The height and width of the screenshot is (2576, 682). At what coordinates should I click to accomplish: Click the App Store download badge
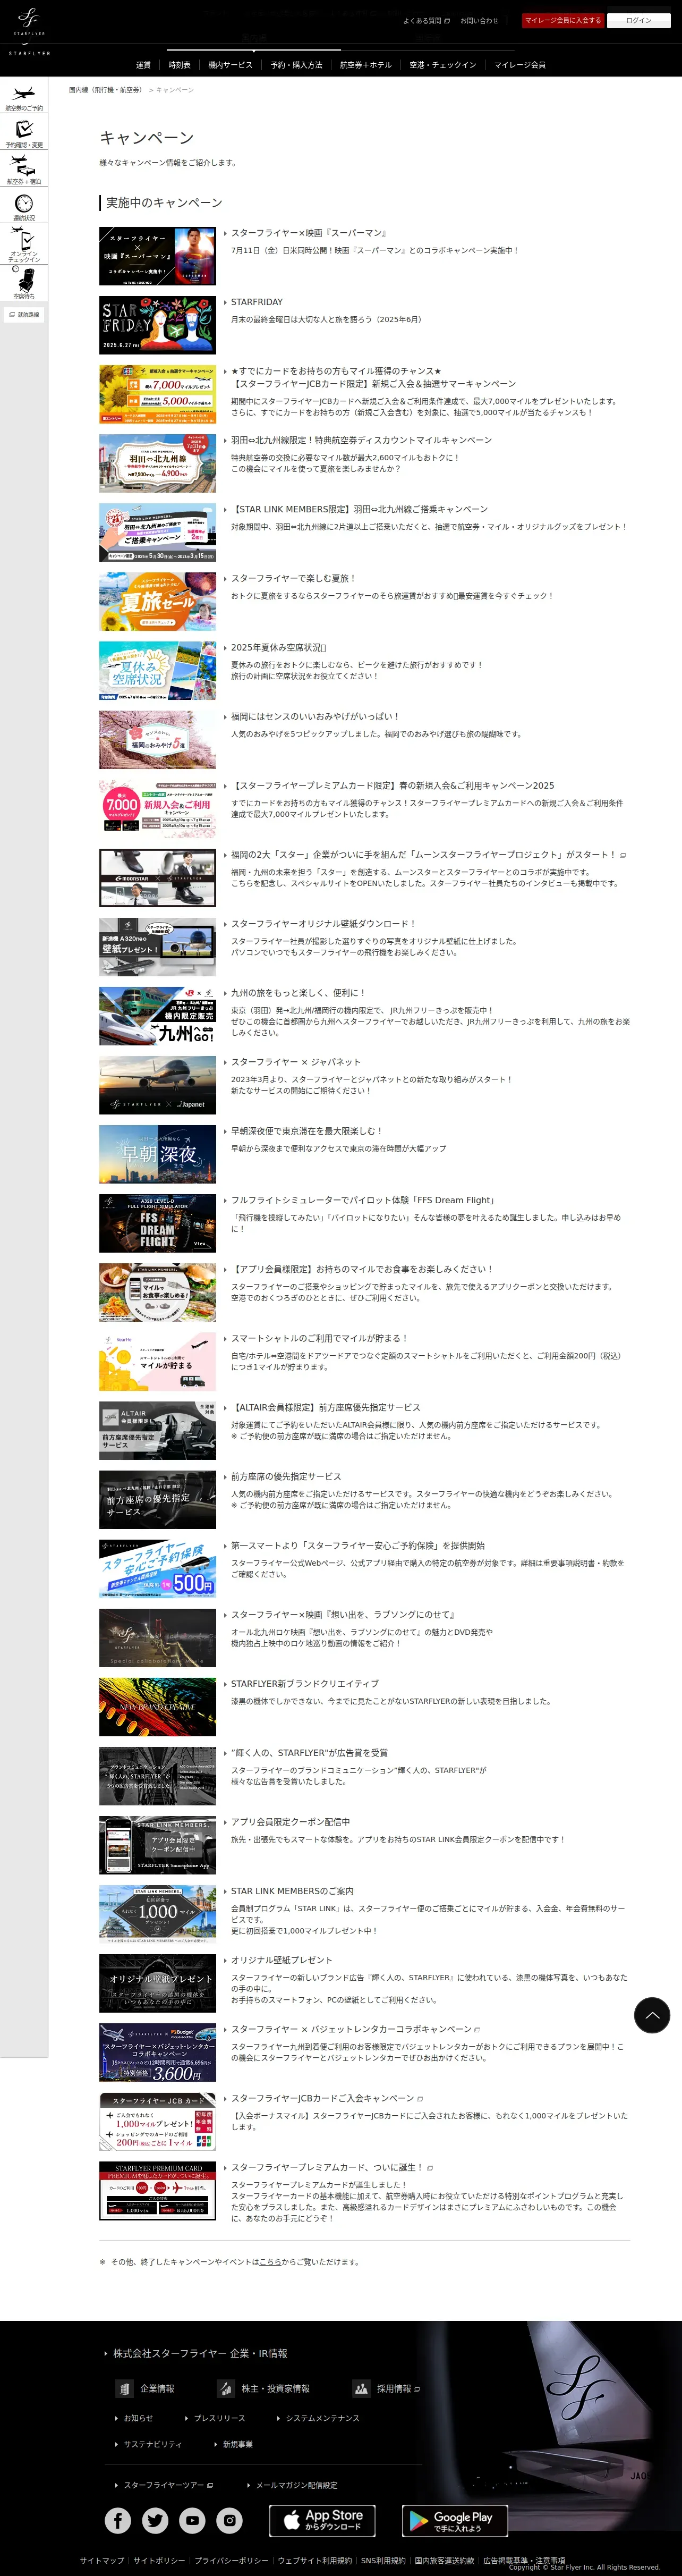click(x=322, y=2521)
